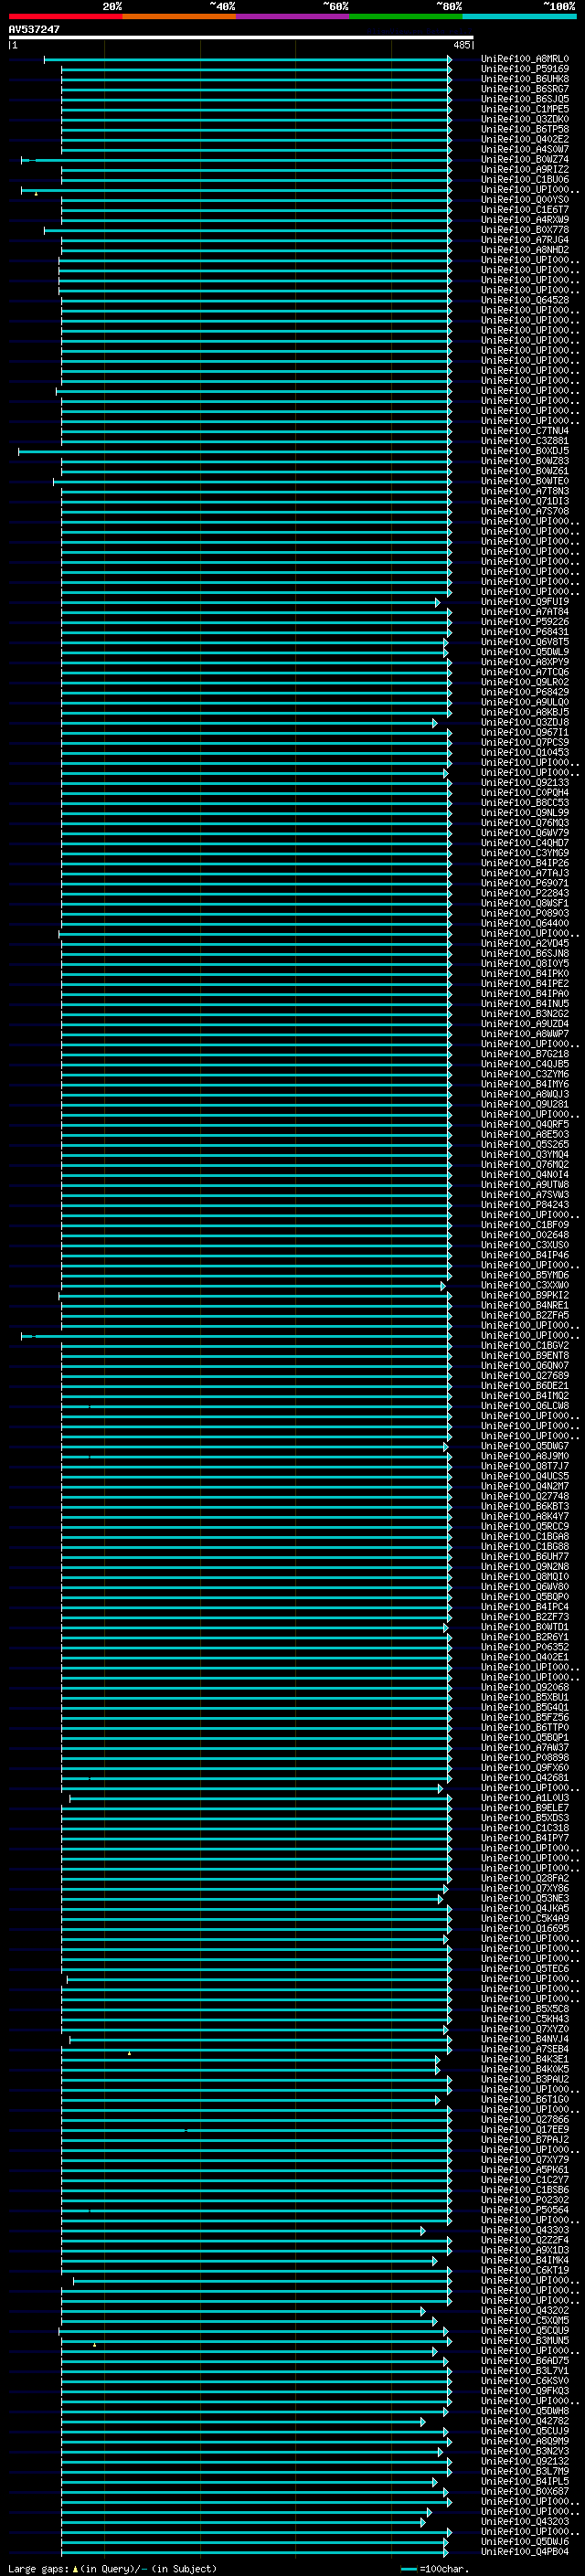Open hit UniRef100_A8MRL0
585x2576 pixels.
pos(525,59)
